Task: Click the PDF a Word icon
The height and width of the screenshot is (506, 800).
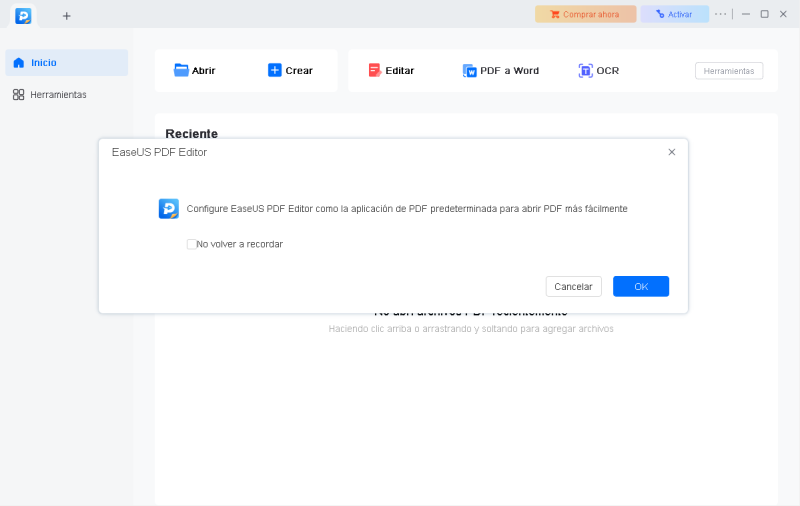Action: pos(469,70)
